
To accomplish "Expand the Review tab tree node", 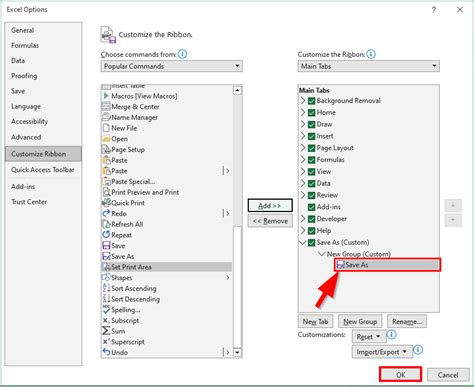I will [x=303, y=195].
